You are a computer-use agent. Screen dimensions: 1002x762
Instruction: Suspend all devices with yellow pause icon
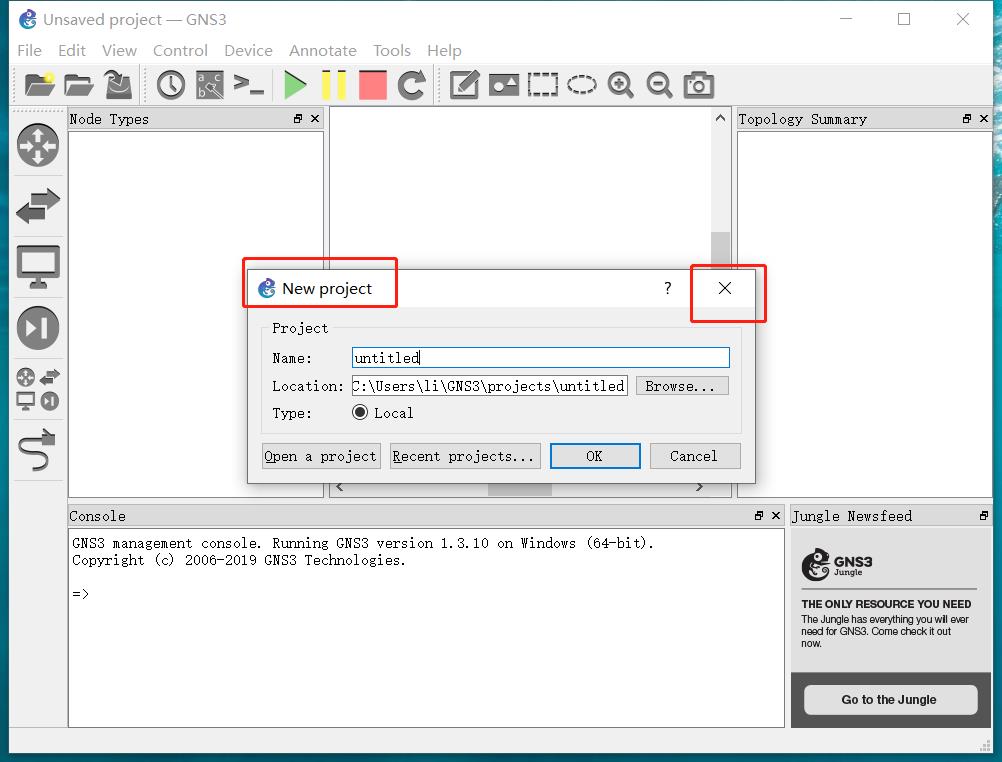point(334,85)
